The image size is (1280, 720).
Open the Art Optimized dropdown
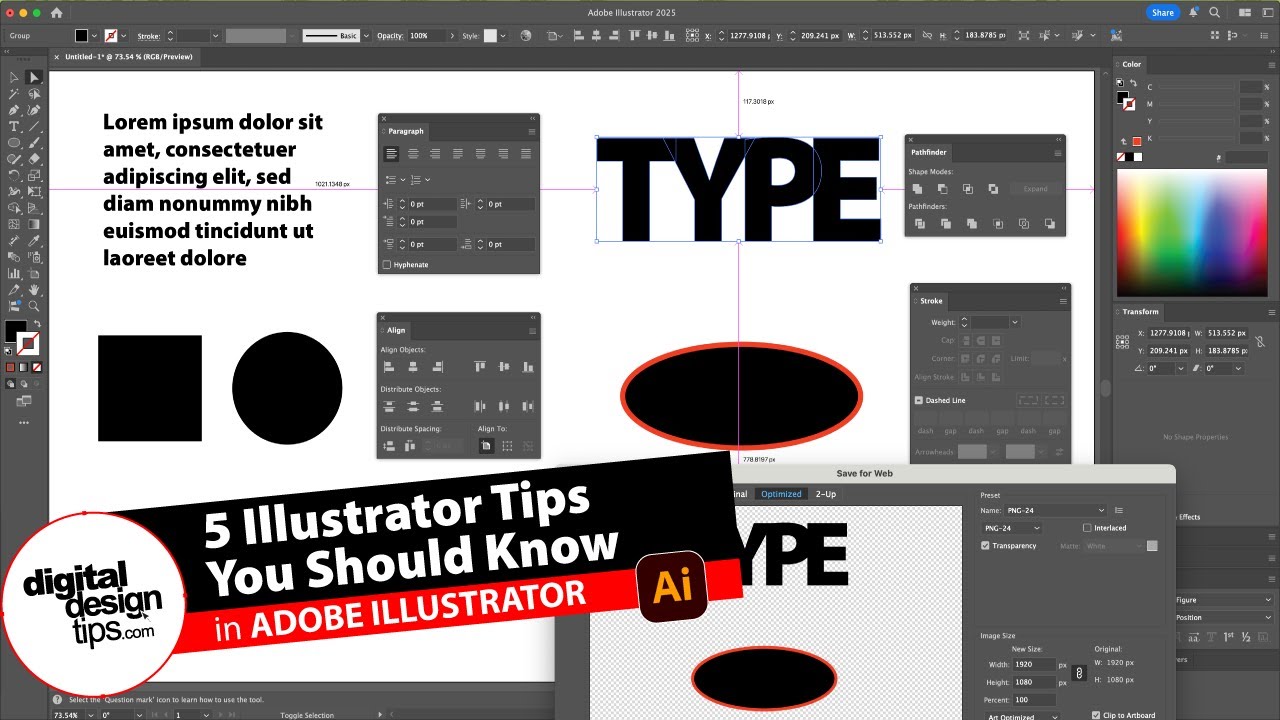1023,716
